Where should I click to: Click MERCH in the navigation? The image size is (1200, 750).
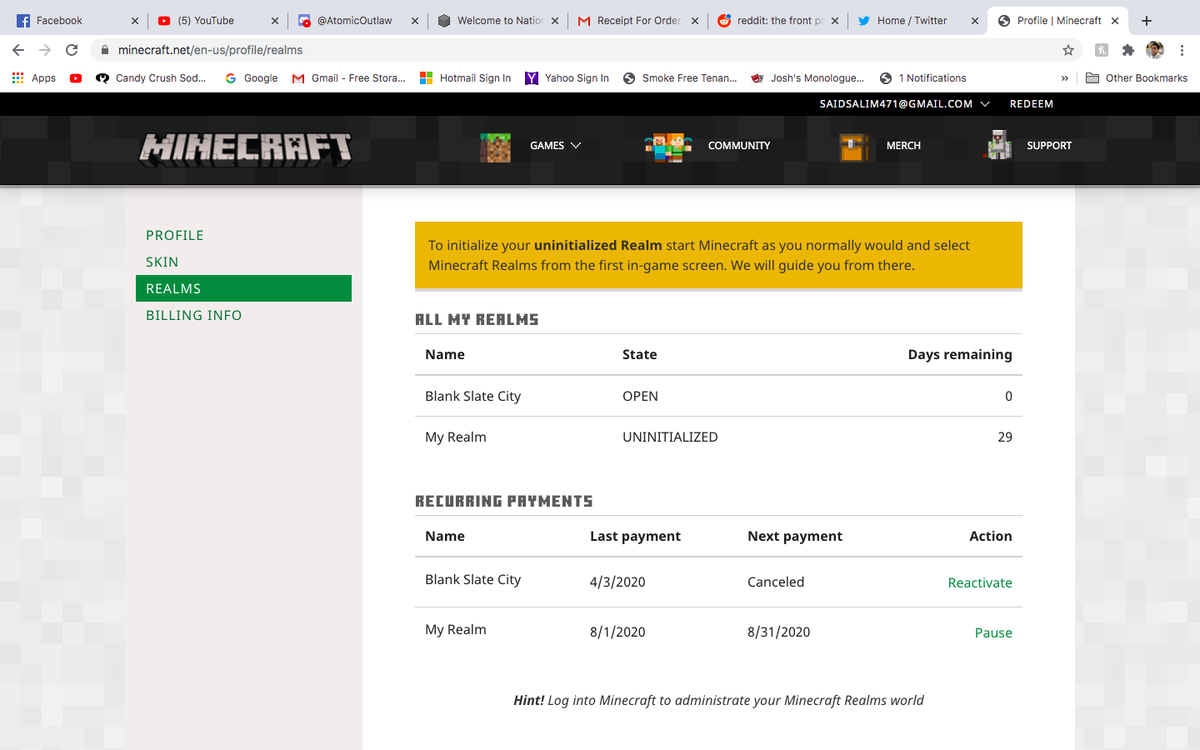[903, 146]
